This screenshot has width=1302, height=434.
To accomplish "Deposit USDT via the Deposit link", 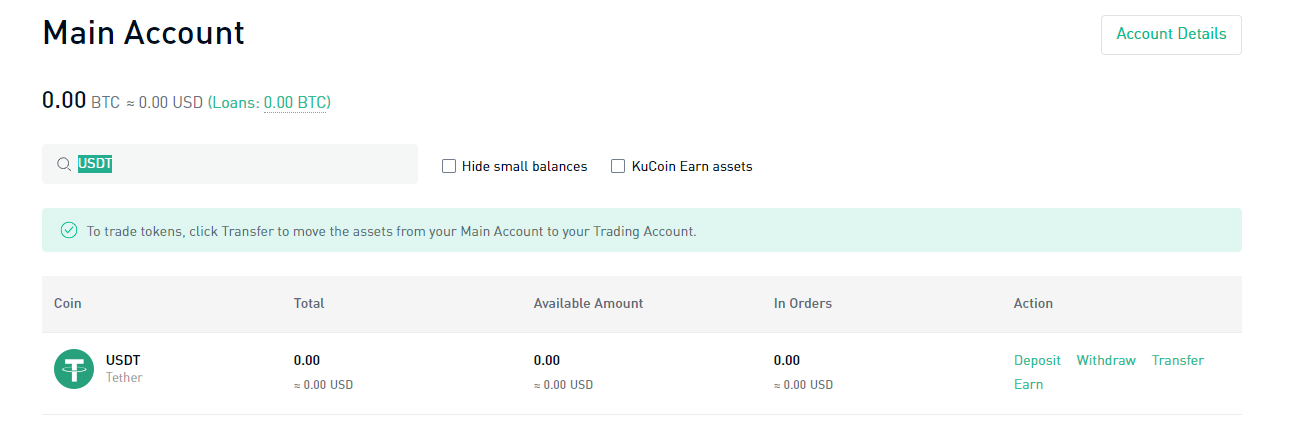I will 1037,360.
